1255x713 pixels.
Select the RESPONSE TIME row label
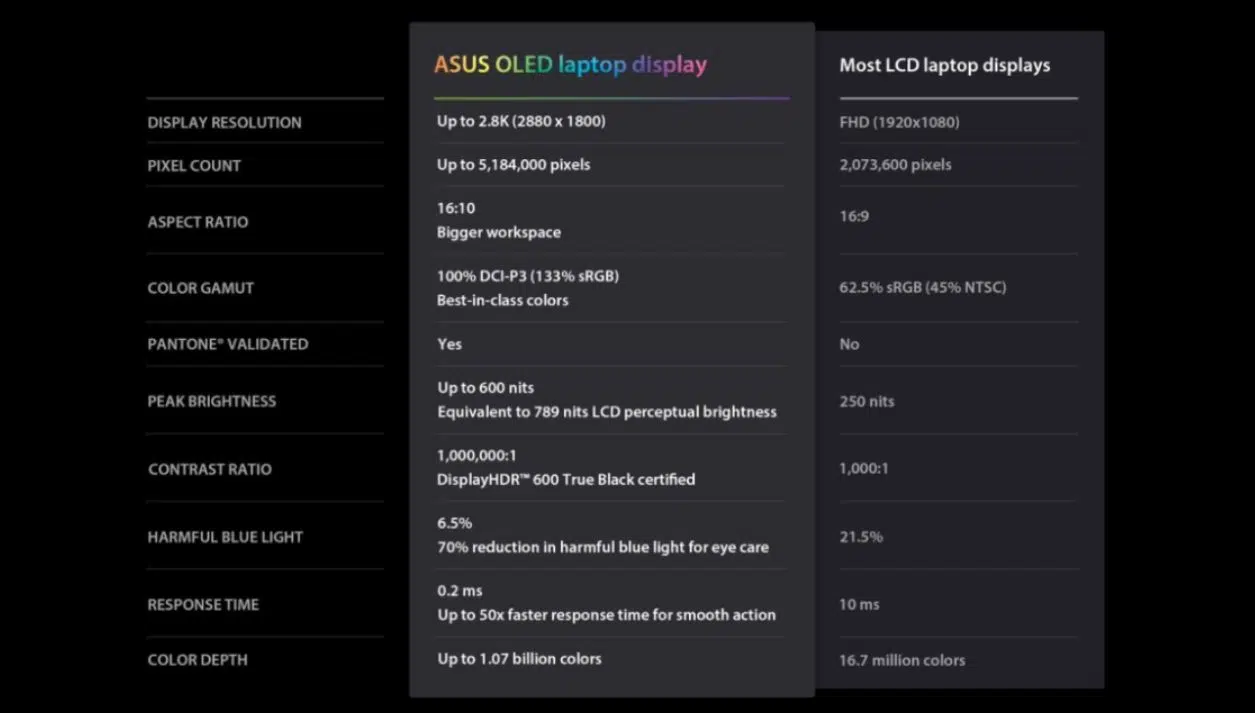tap(203, 605)
